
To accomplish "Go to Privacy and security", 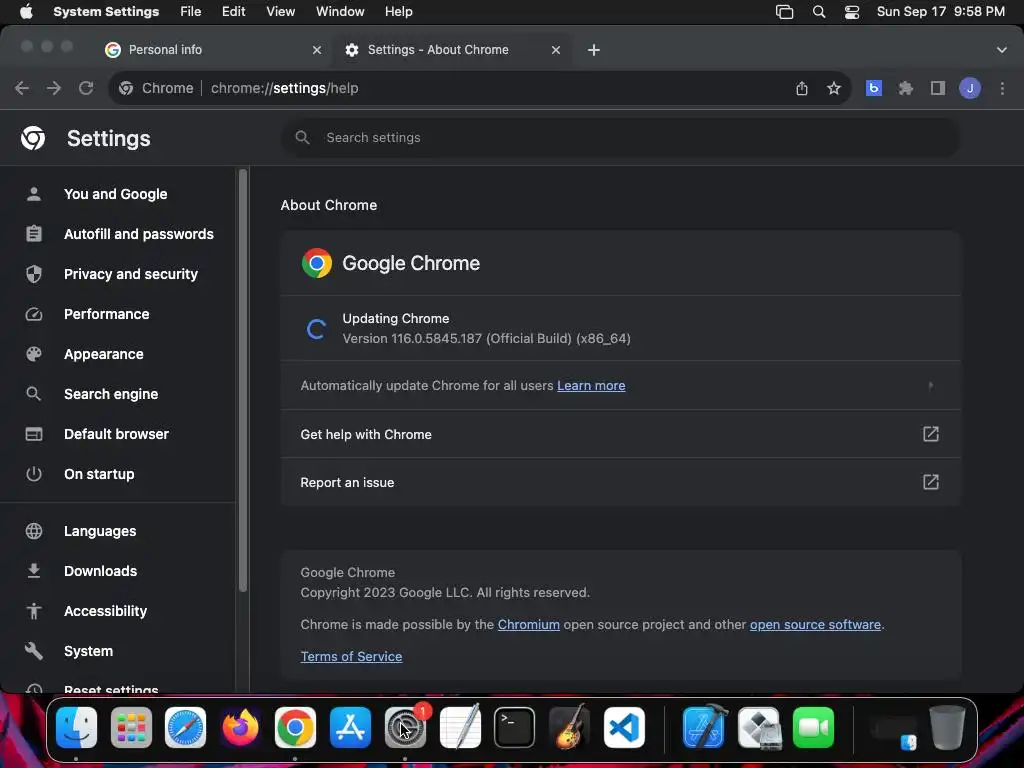I will click(x=118, y=274).
